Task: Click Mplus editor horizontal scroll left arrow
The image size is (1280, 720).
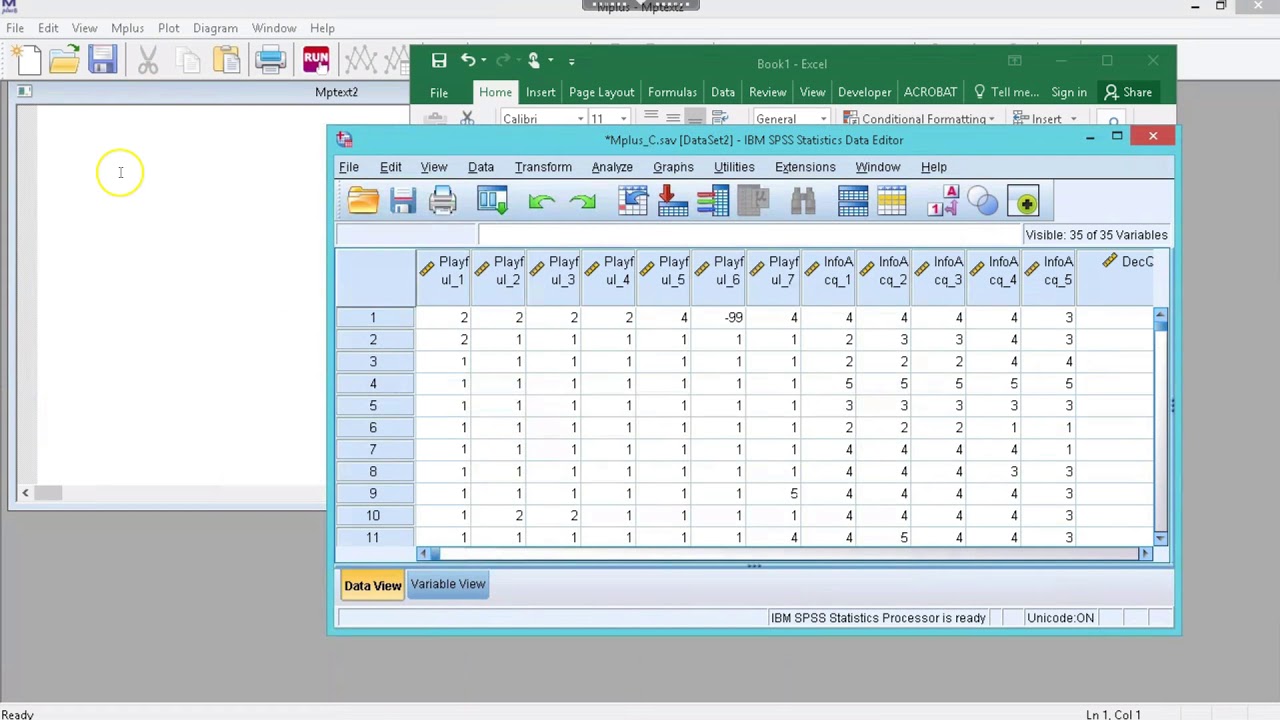Action: coord(26,493)
